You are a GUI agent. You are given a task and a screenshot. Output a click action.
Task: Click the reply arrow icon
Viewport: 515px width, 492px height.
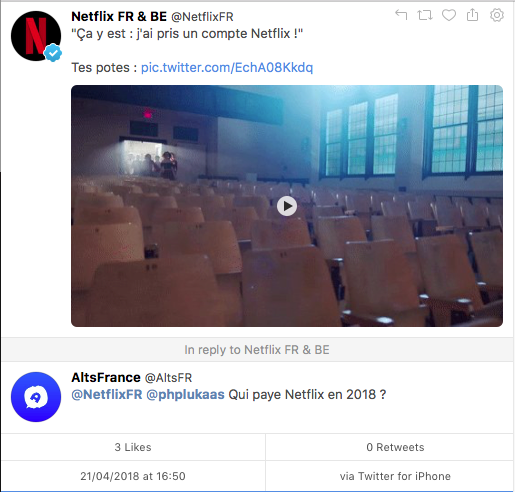[x=401, y=15]
